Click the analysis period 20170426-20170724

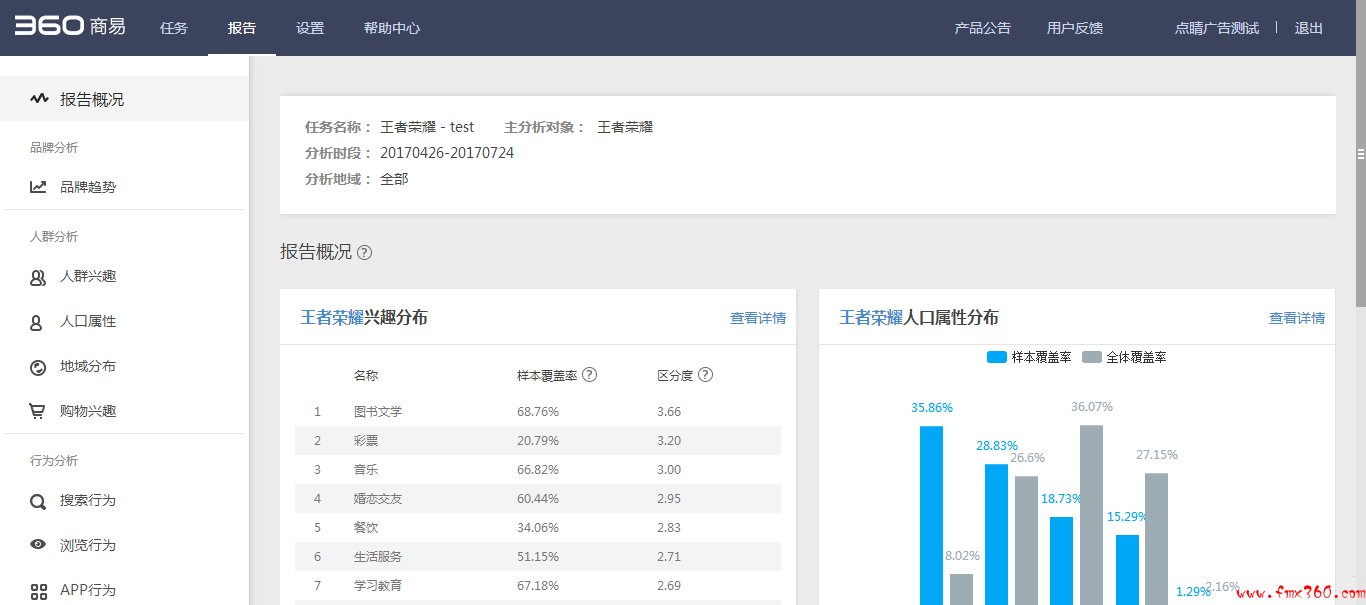click(447, 153)
